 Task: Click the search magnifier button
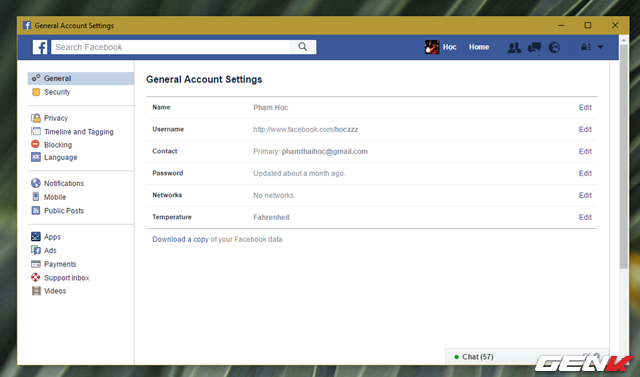[302, 47]
